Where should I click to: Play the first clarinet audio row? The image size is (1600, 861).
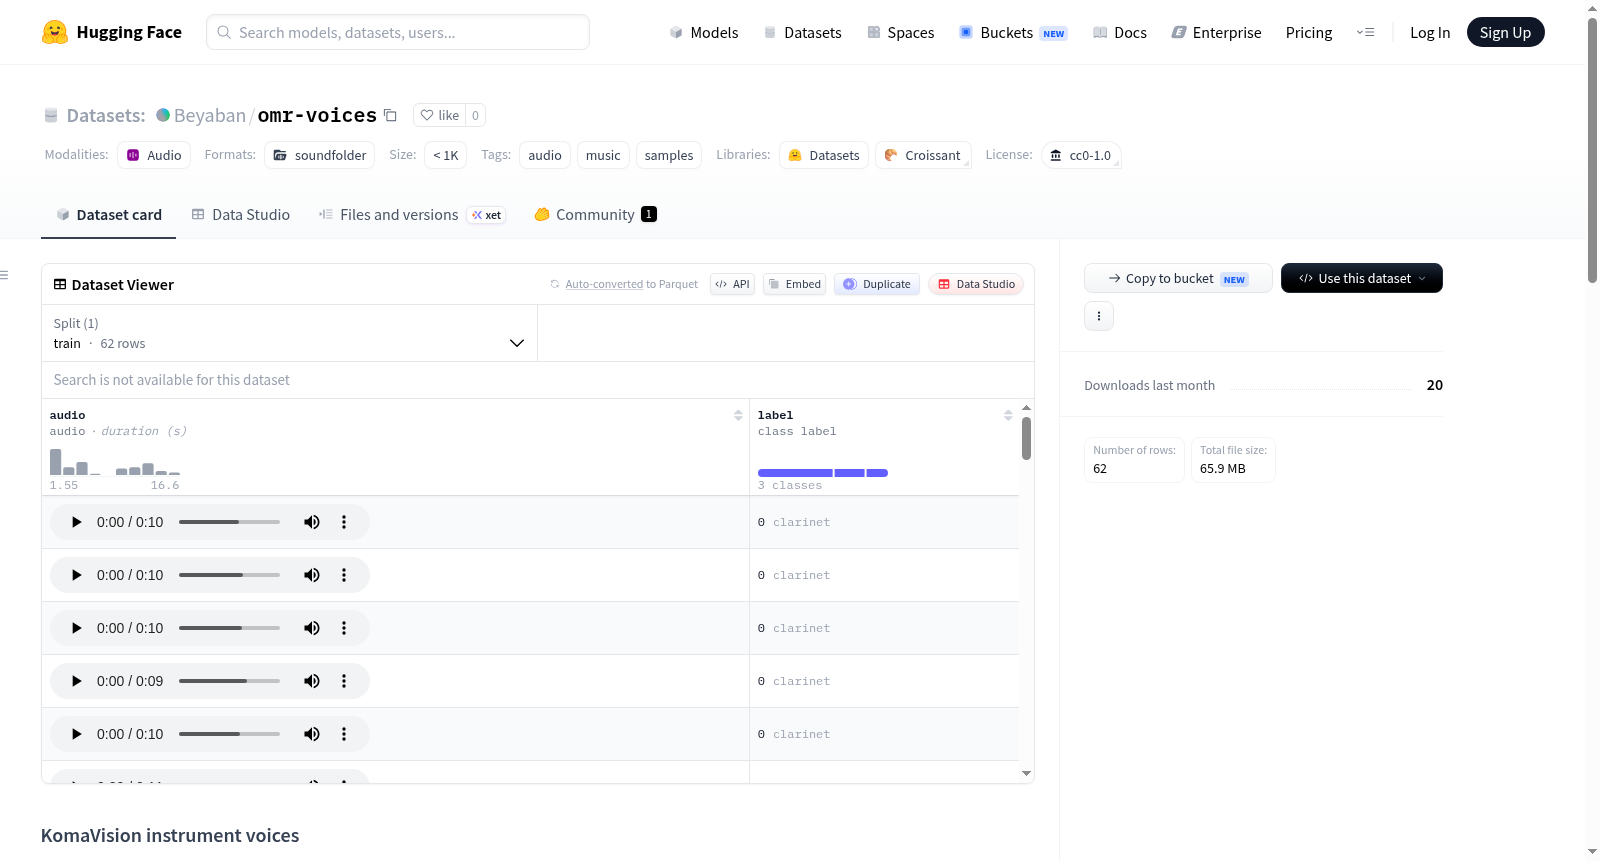76,522
